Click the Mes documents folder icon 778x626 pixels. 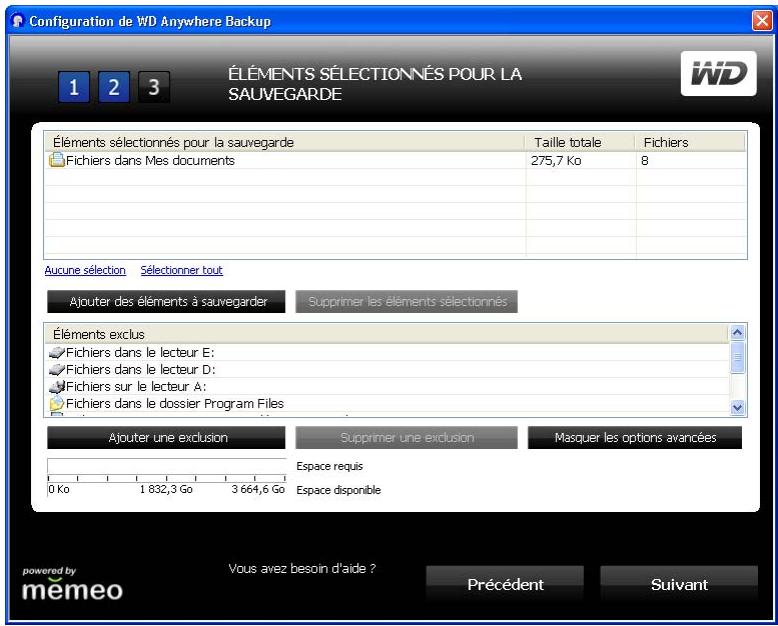click(57, 160)
